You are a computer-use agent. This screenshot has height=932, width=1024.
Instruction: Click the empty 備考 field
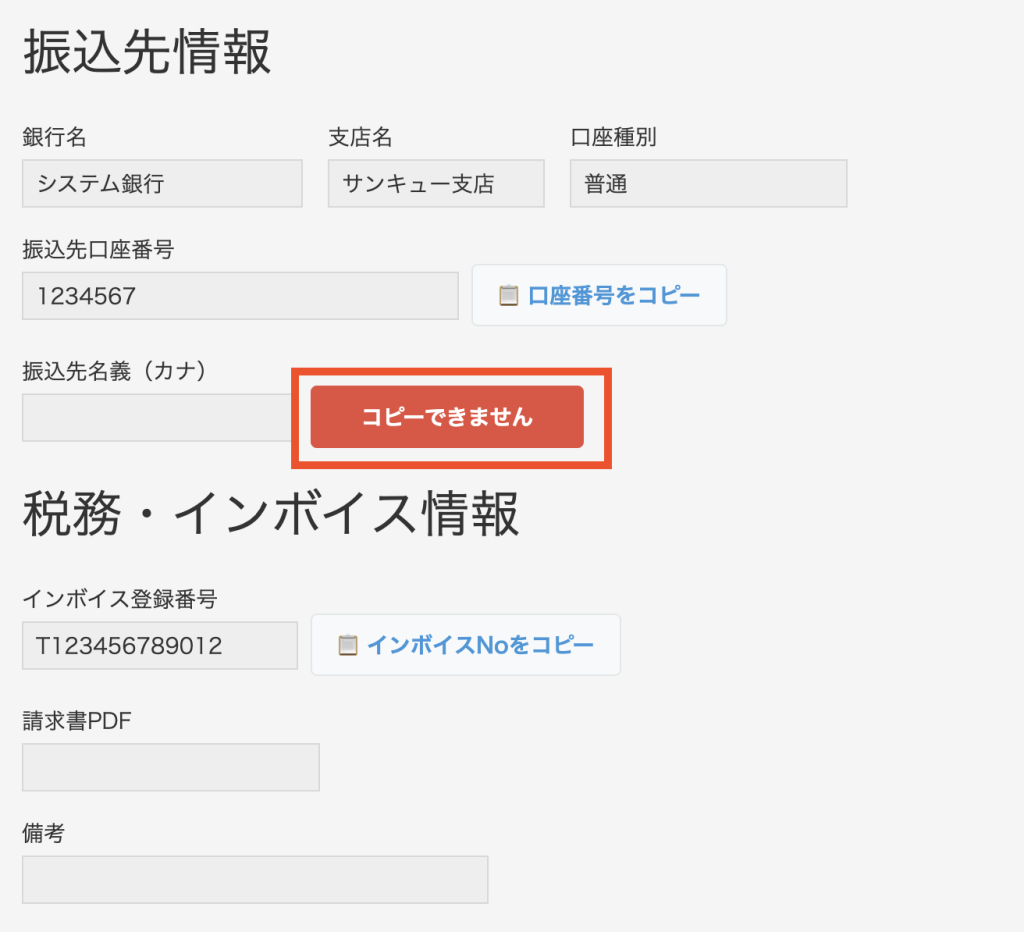click(255, 879)
